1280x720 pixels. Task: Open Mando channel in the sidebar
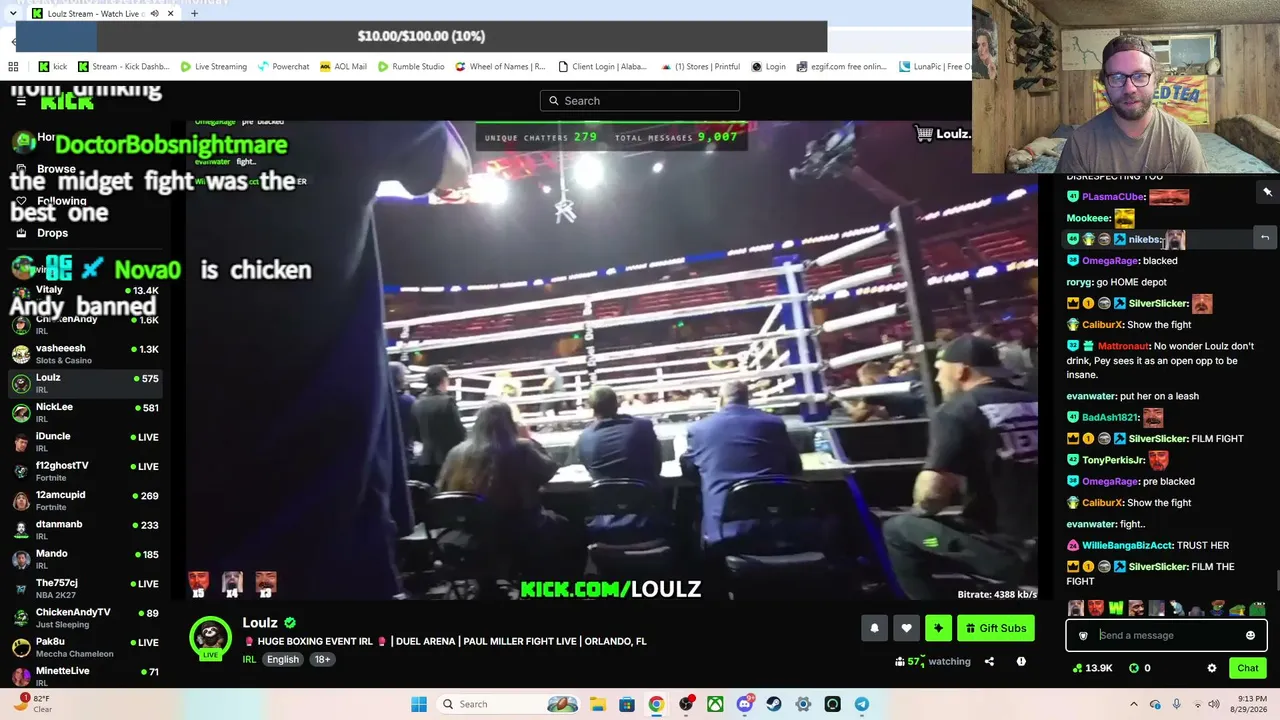85,558
